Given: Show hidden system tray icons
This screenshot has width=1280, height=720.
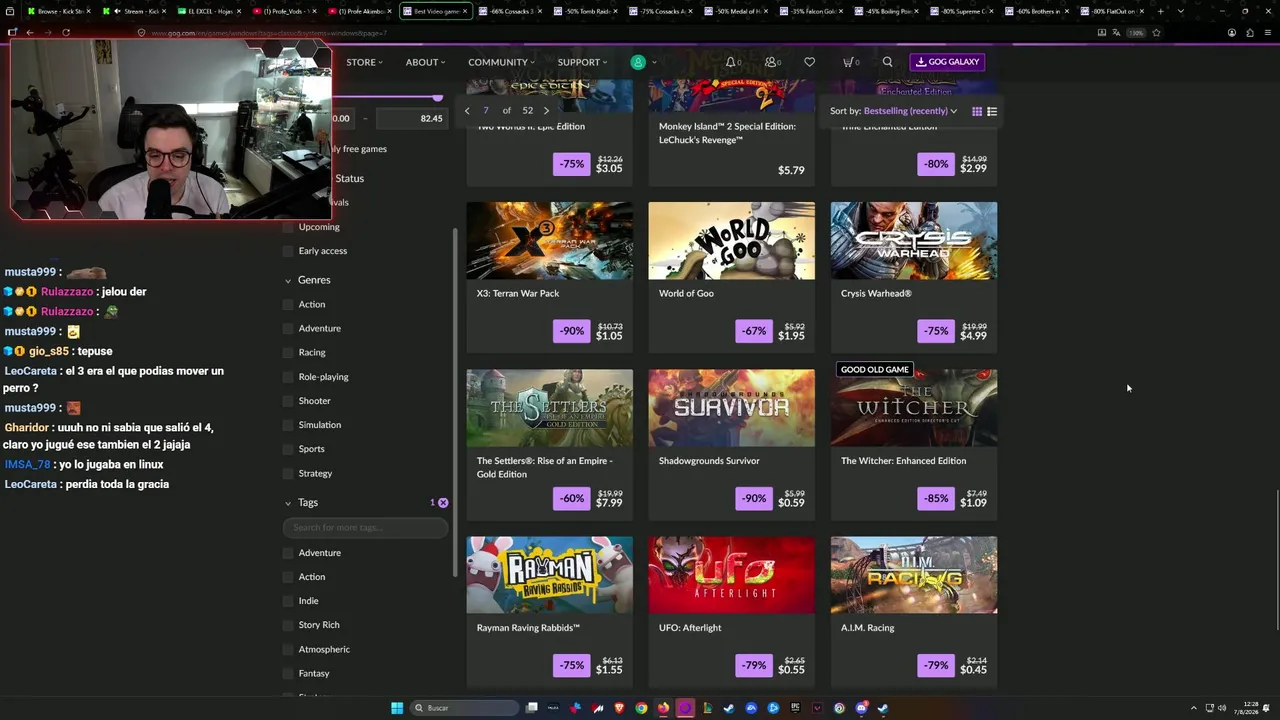Looking at the screenshot, I should point(1193,708).
